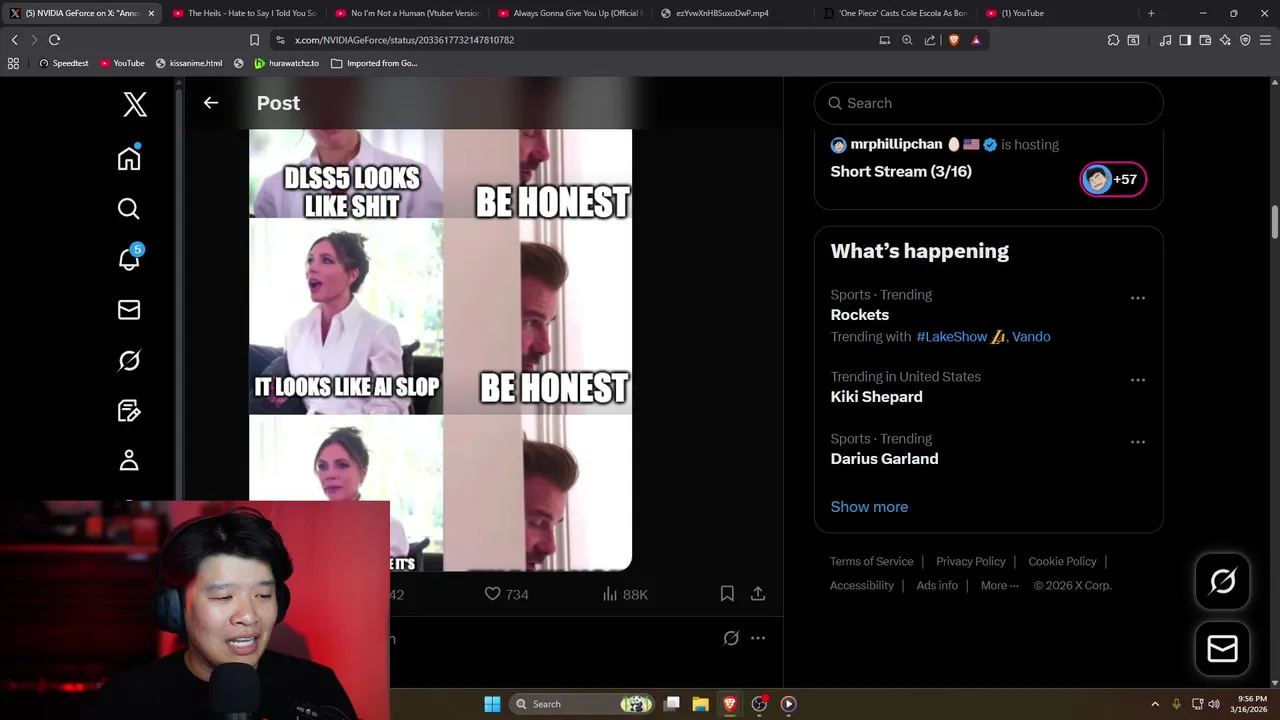
Task: Click the X Search input field
Action: point(989,103)
